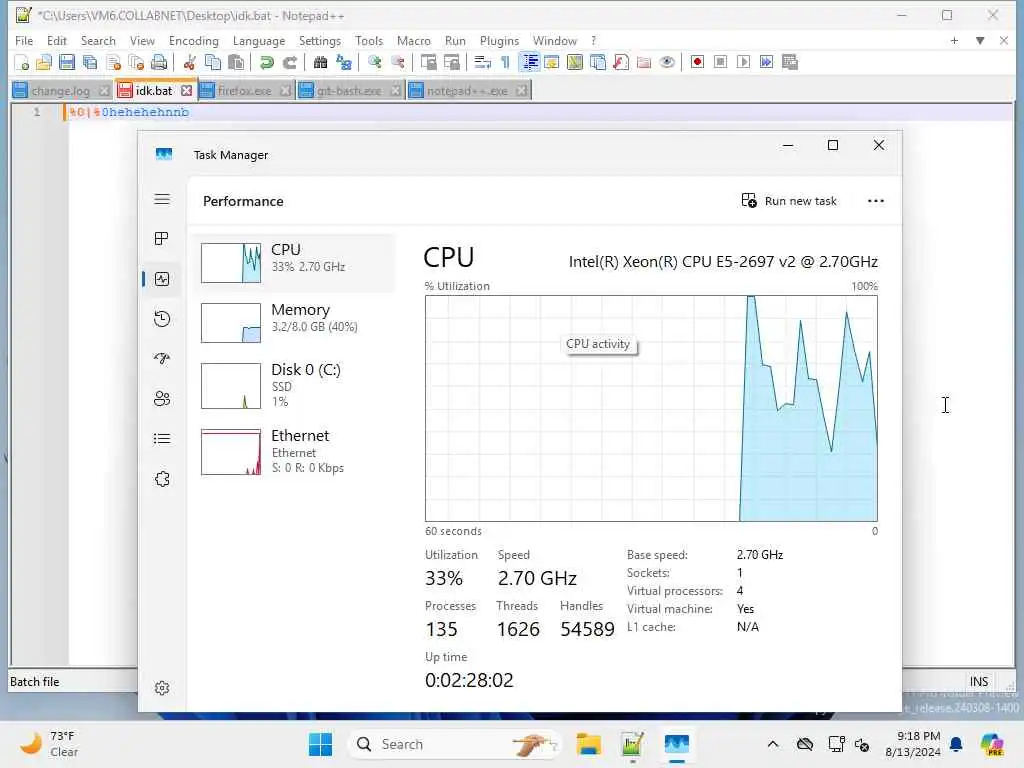Toggle the indent guide toolbar icon
This screenshot has width=1024, height=768.
tap(530, 62)
